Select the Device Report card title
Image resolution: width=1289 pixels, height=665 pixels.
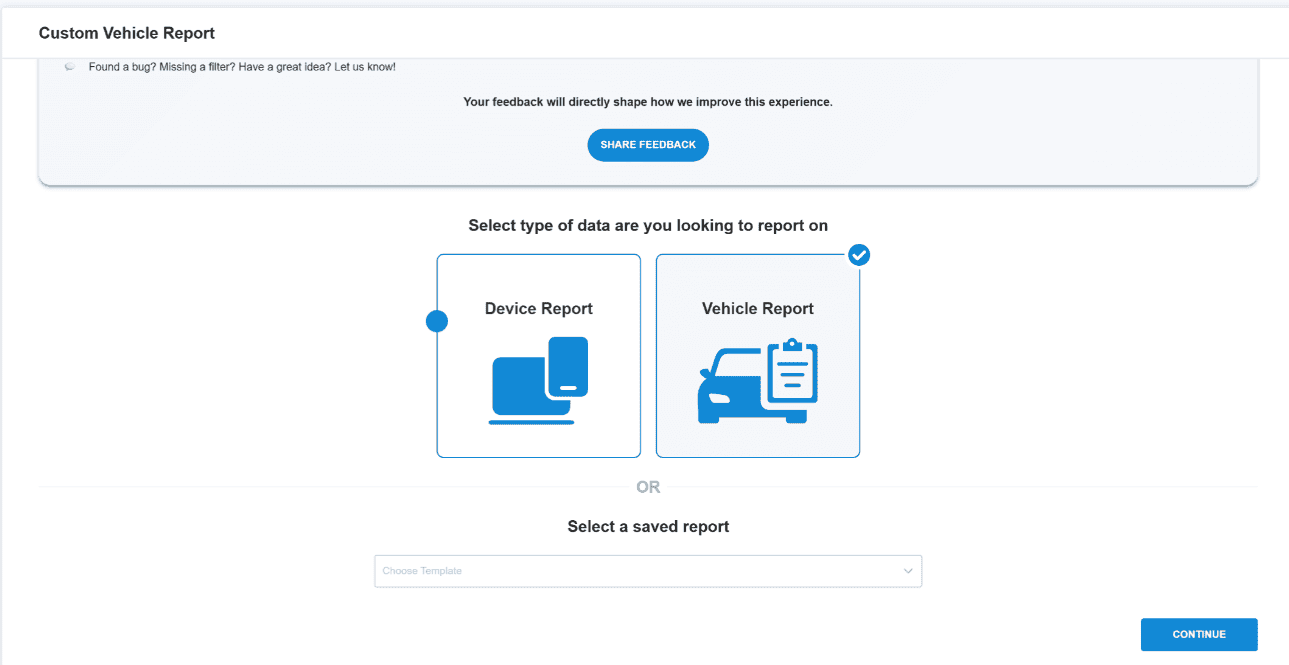point(538,309)
